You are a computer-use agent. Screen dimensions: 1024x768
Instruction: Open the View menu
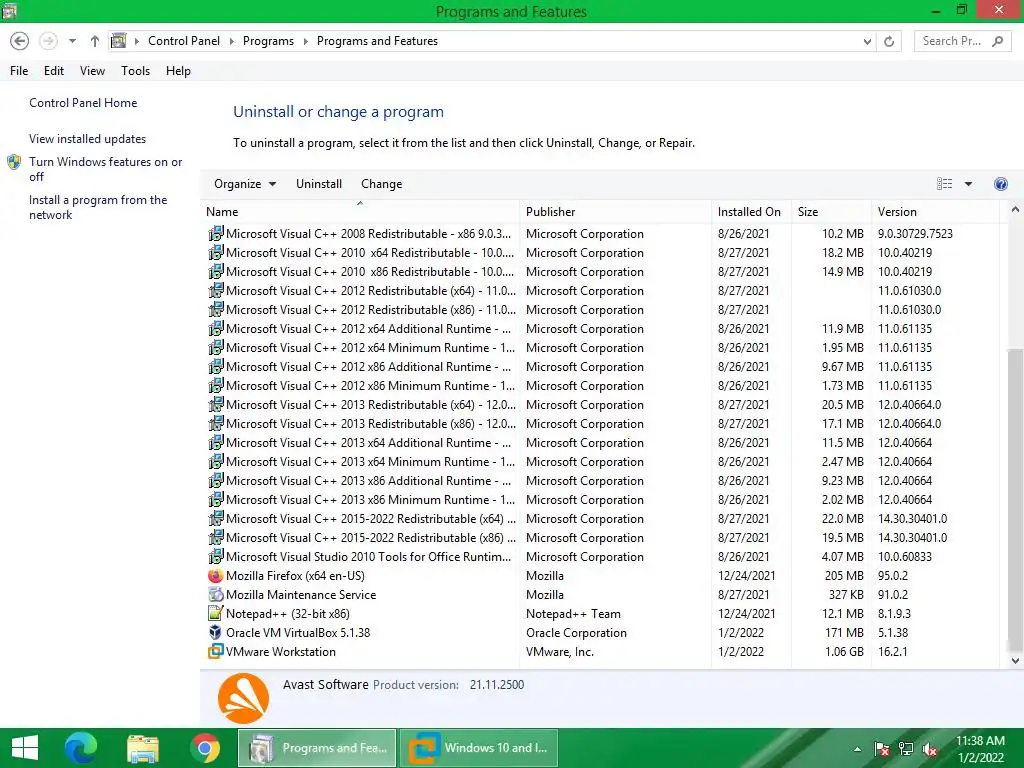[x=92, y=71]
